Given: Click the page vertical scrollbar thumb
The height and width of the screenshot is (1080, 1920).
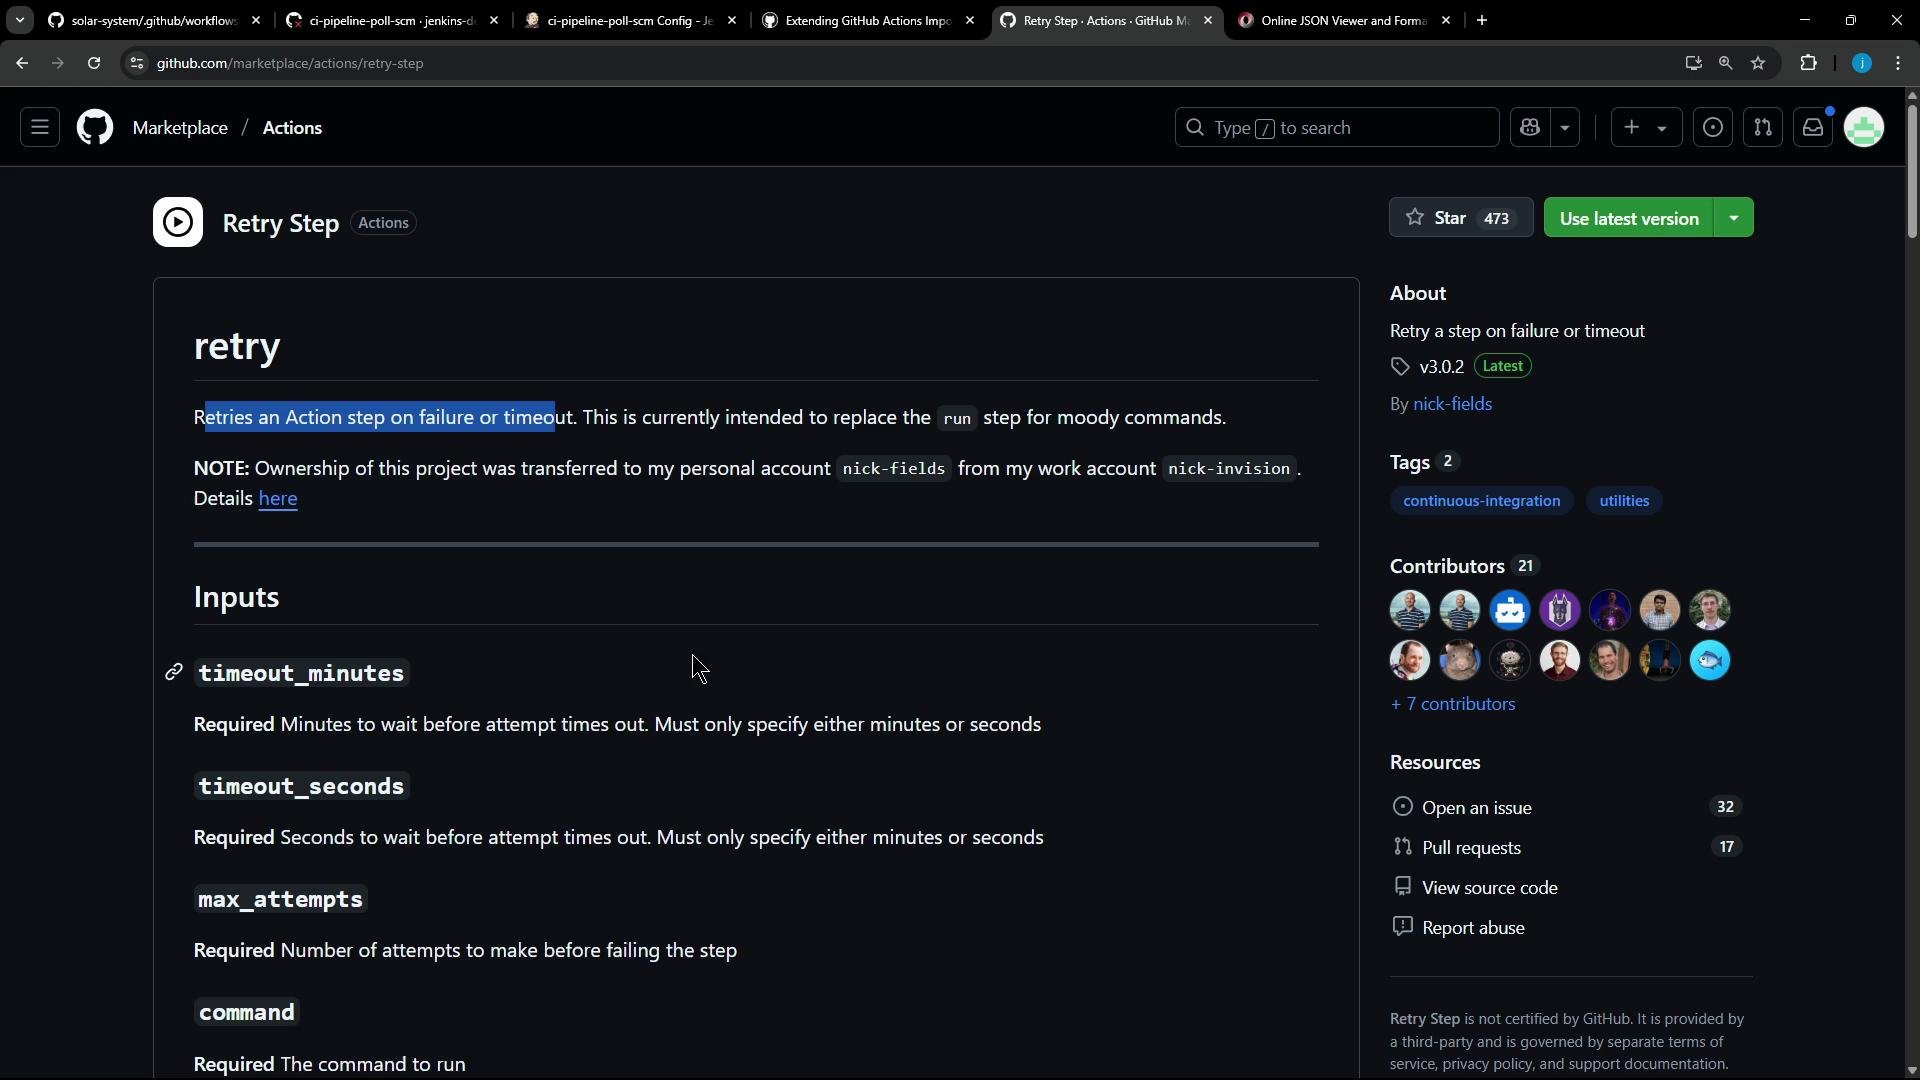Looking at the screenshot, I should click(1912, 170).
